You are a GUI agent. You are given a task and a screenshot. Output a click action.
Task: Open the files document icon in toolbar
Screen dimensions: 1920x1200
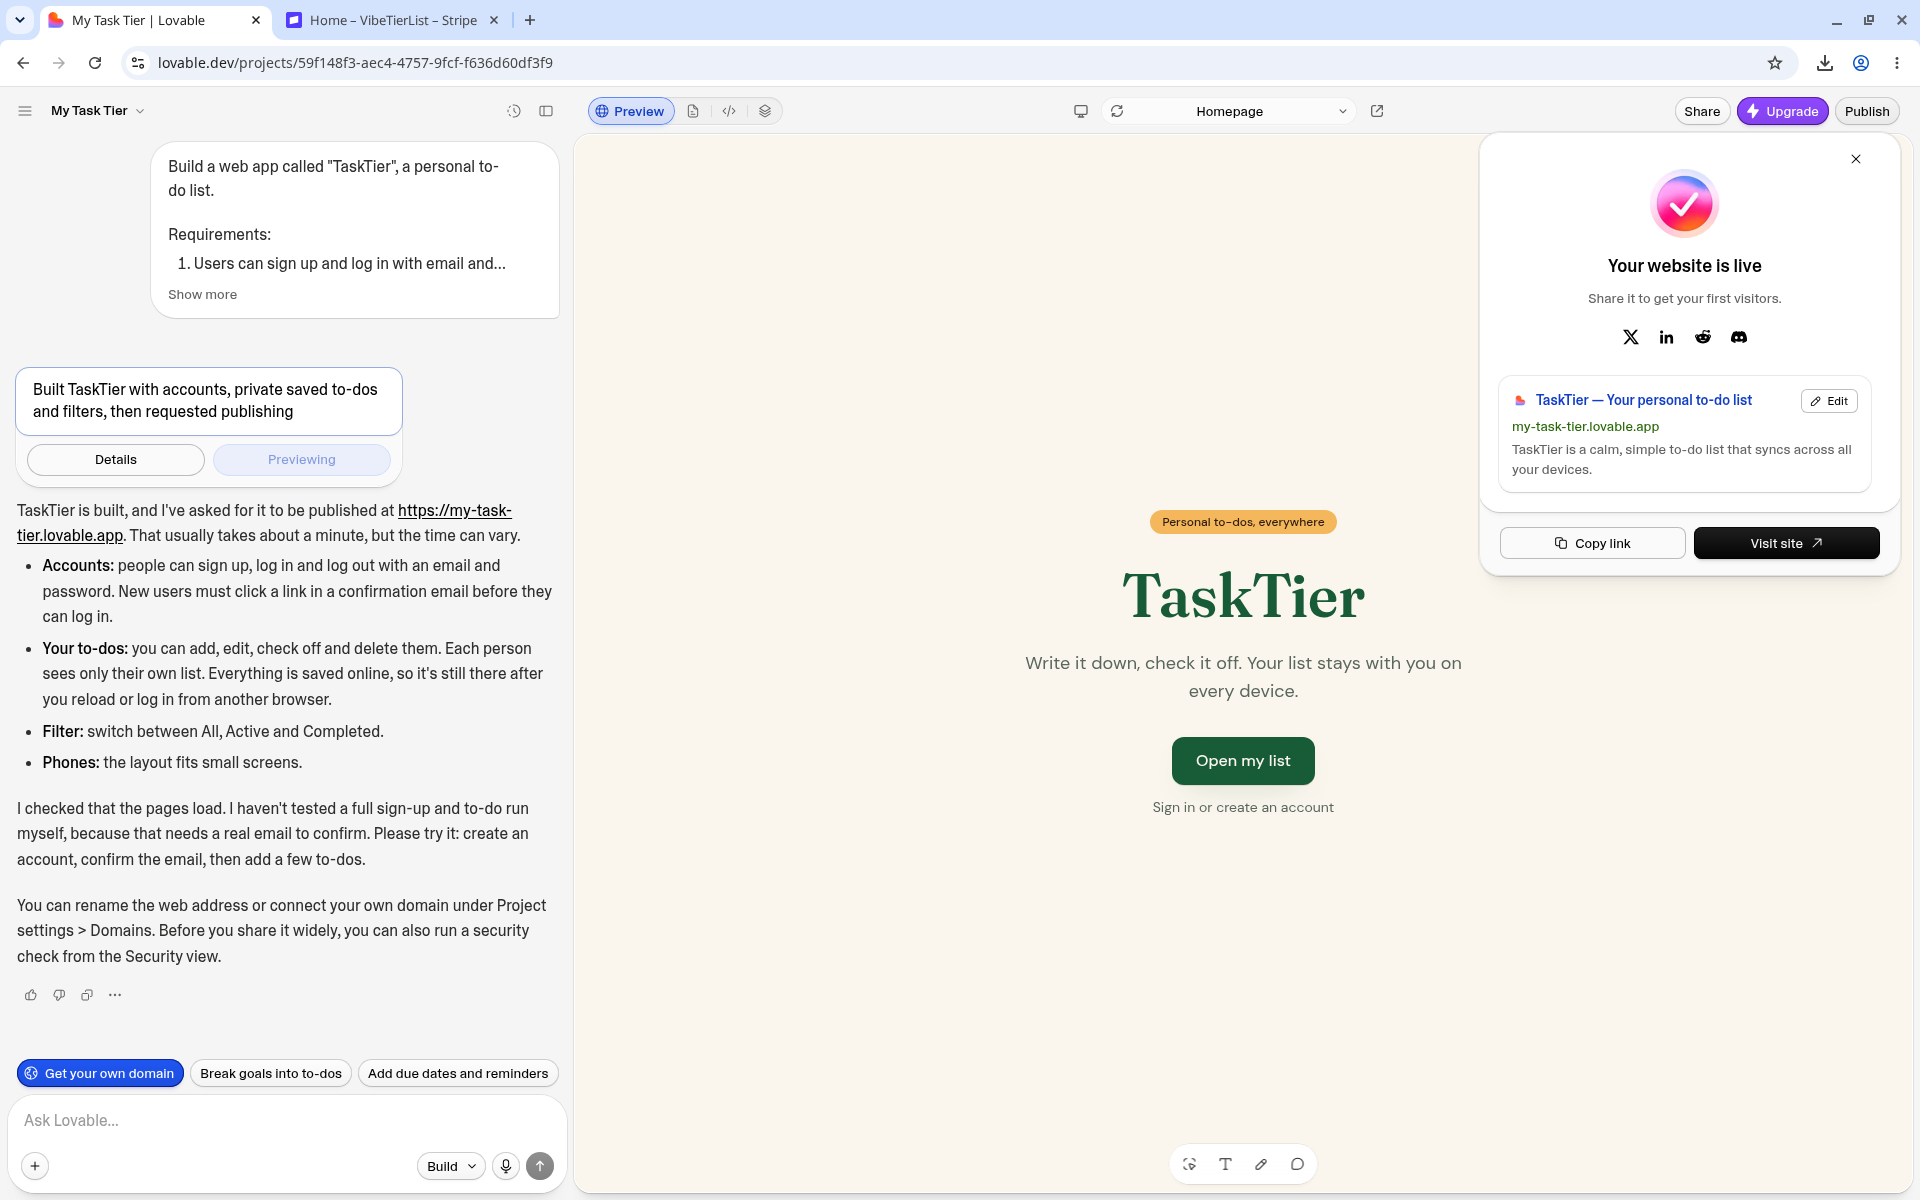point(693,111)
